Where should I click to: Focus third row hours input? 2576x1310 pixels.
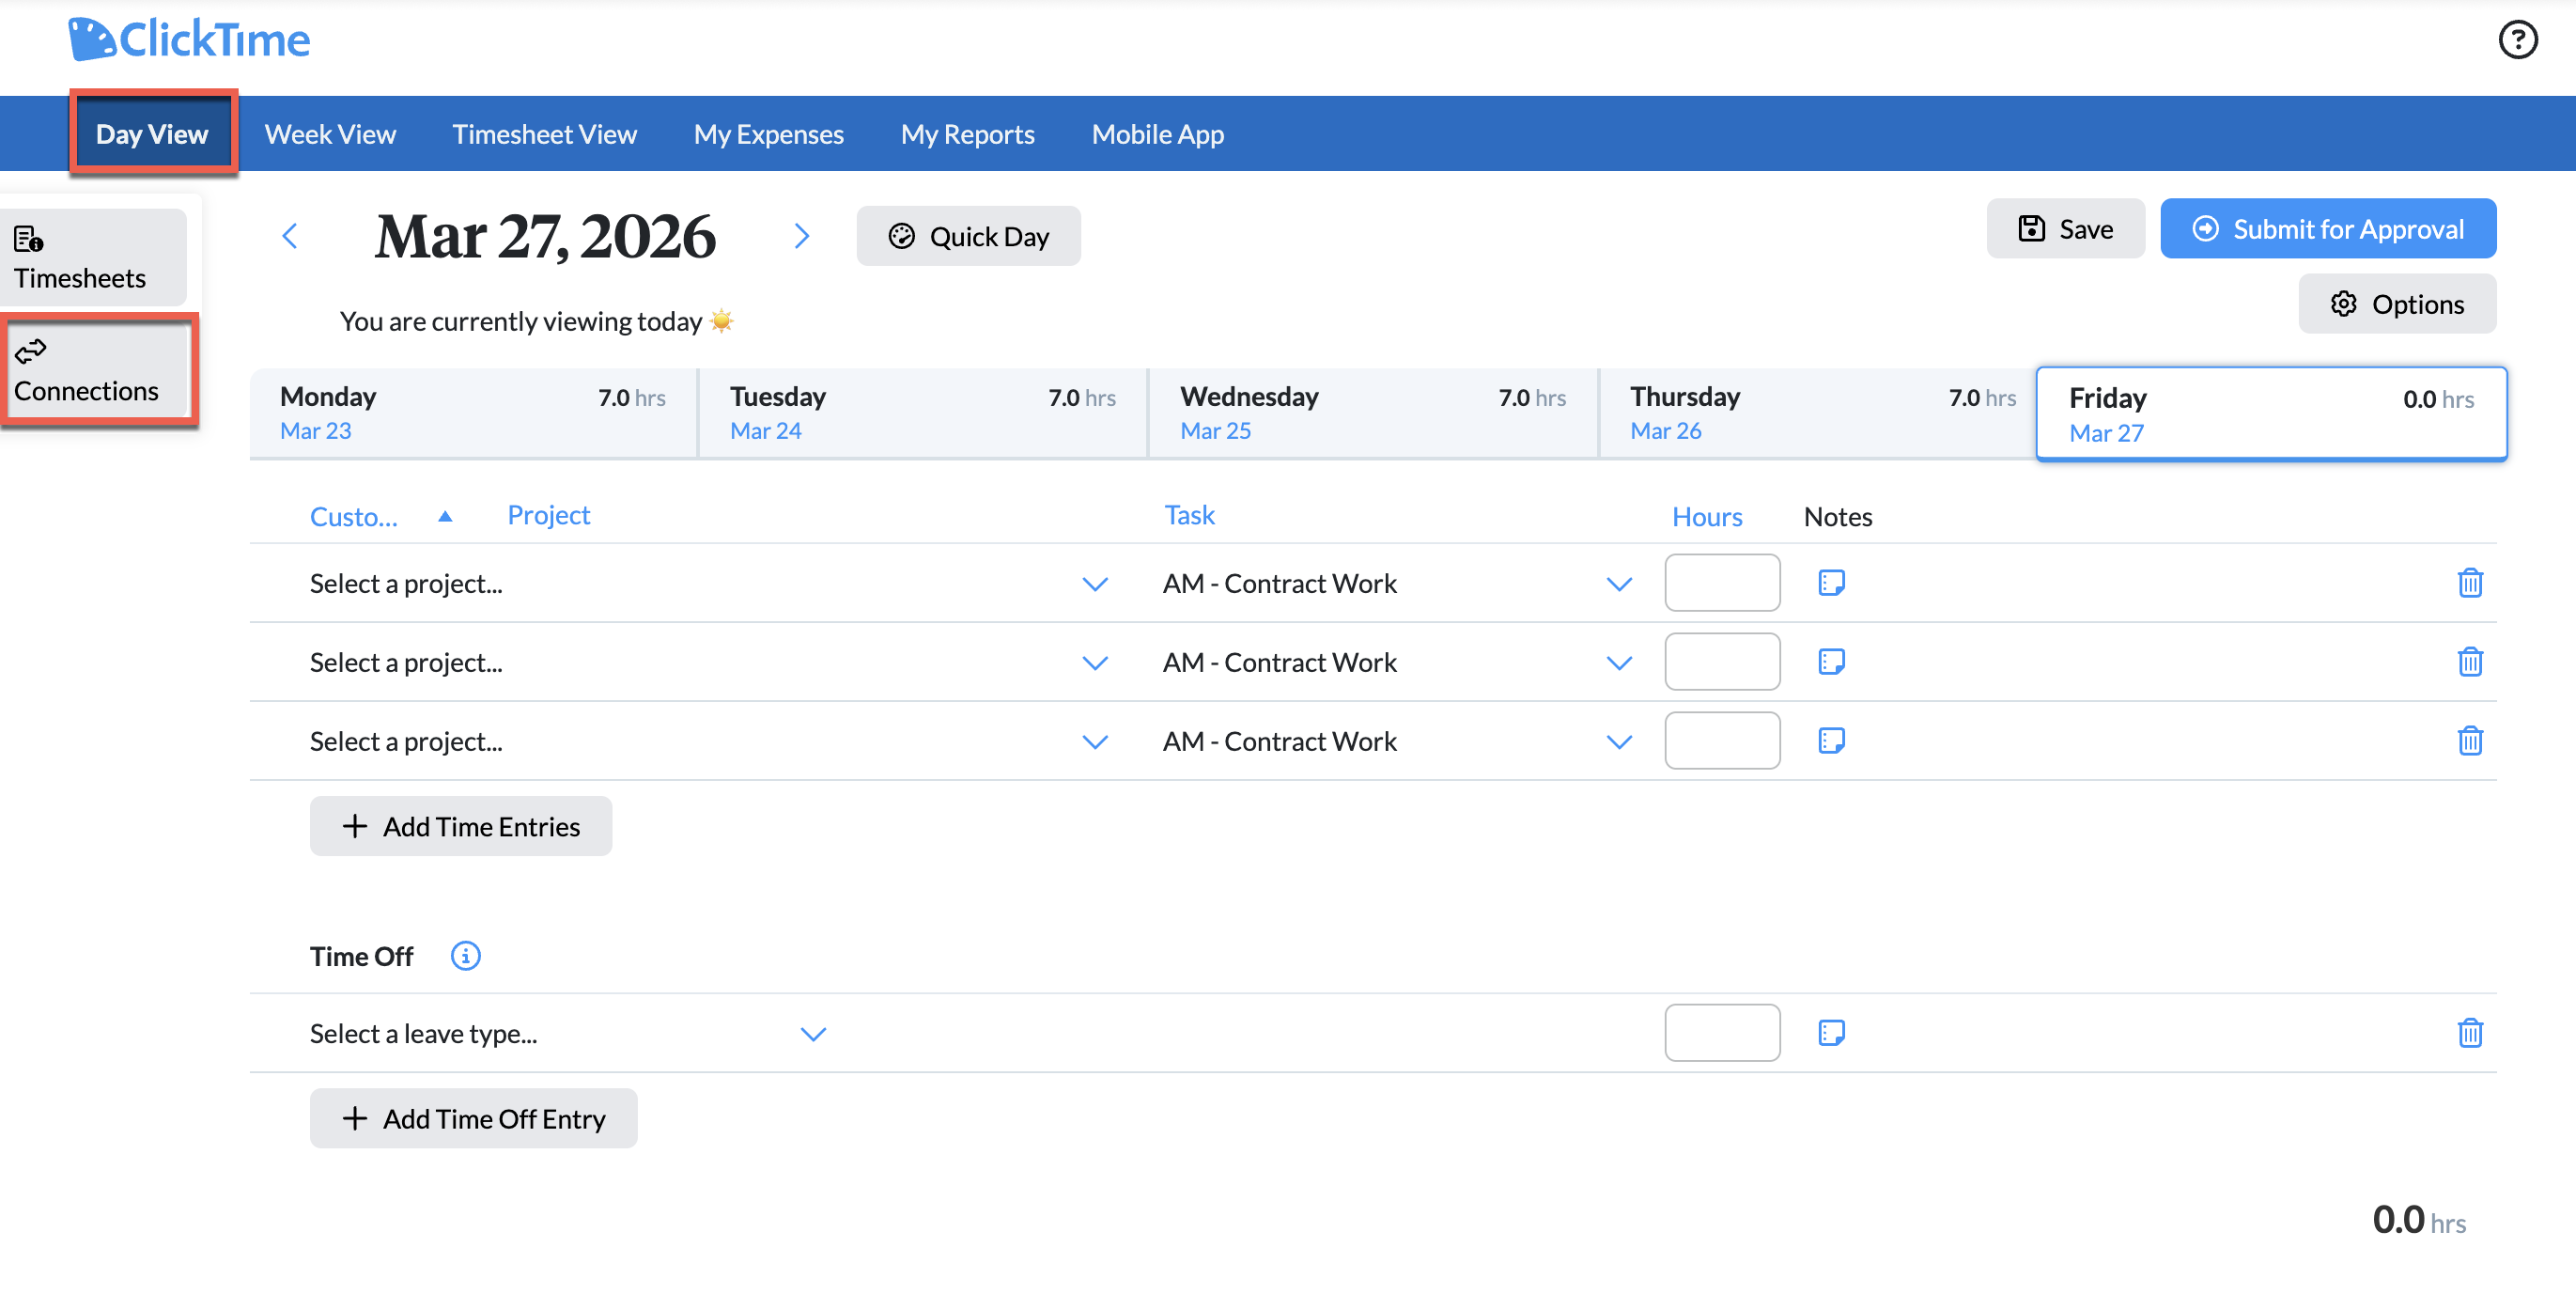(x=1721, y=741)
